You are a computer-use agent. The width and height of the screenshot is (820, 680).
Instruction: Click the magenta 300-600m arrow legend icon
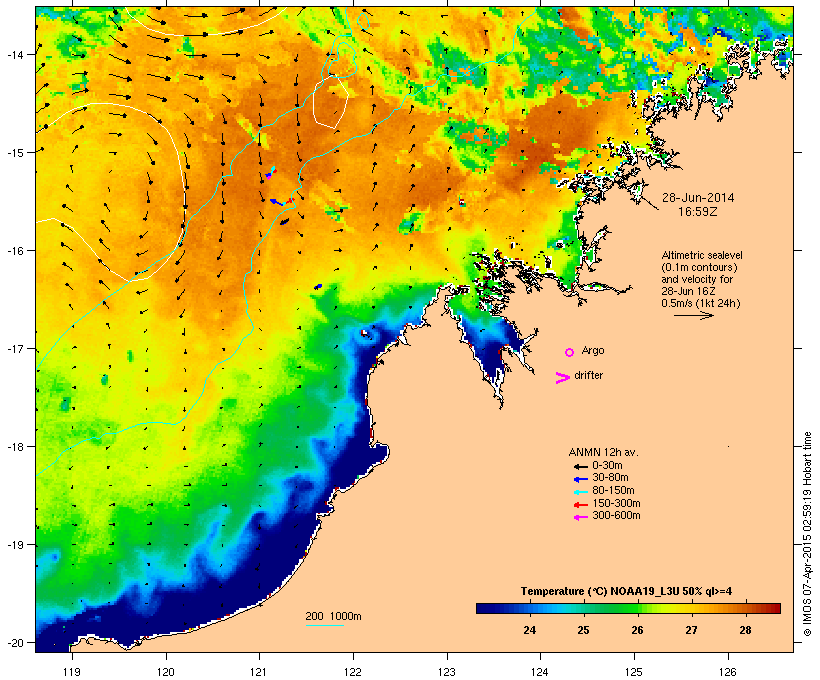pyautogui.click(x=580, y=517)
